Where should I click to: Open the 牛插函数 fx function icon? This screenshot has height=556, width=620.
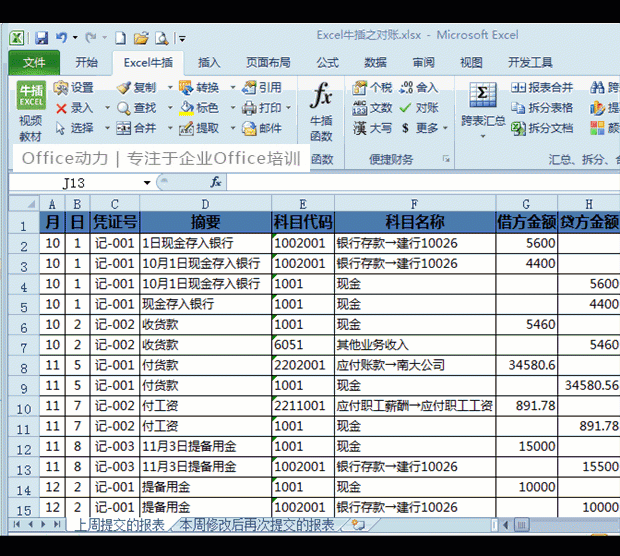(x=321, y=96)
